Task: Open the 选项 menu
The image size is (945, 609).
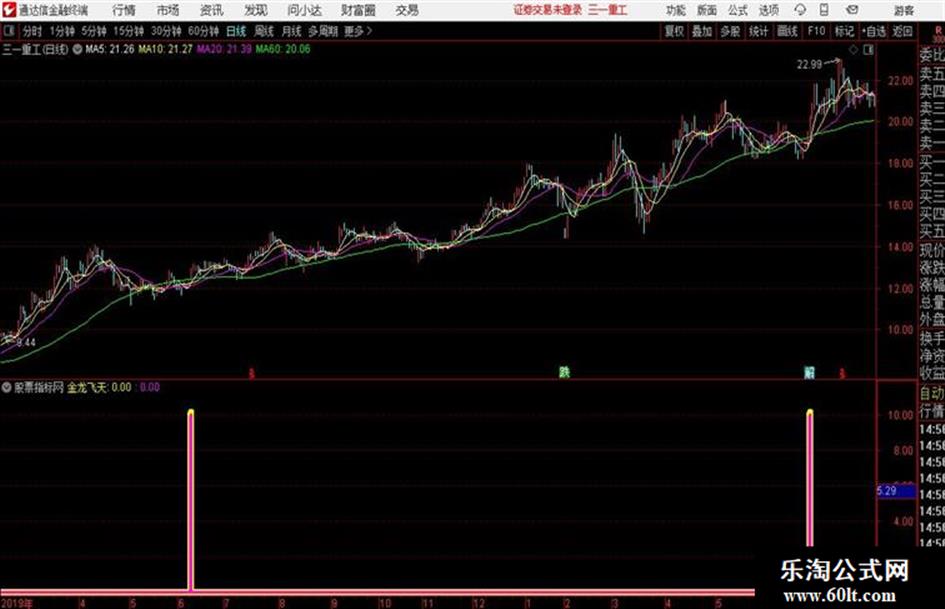Action: 769,10
